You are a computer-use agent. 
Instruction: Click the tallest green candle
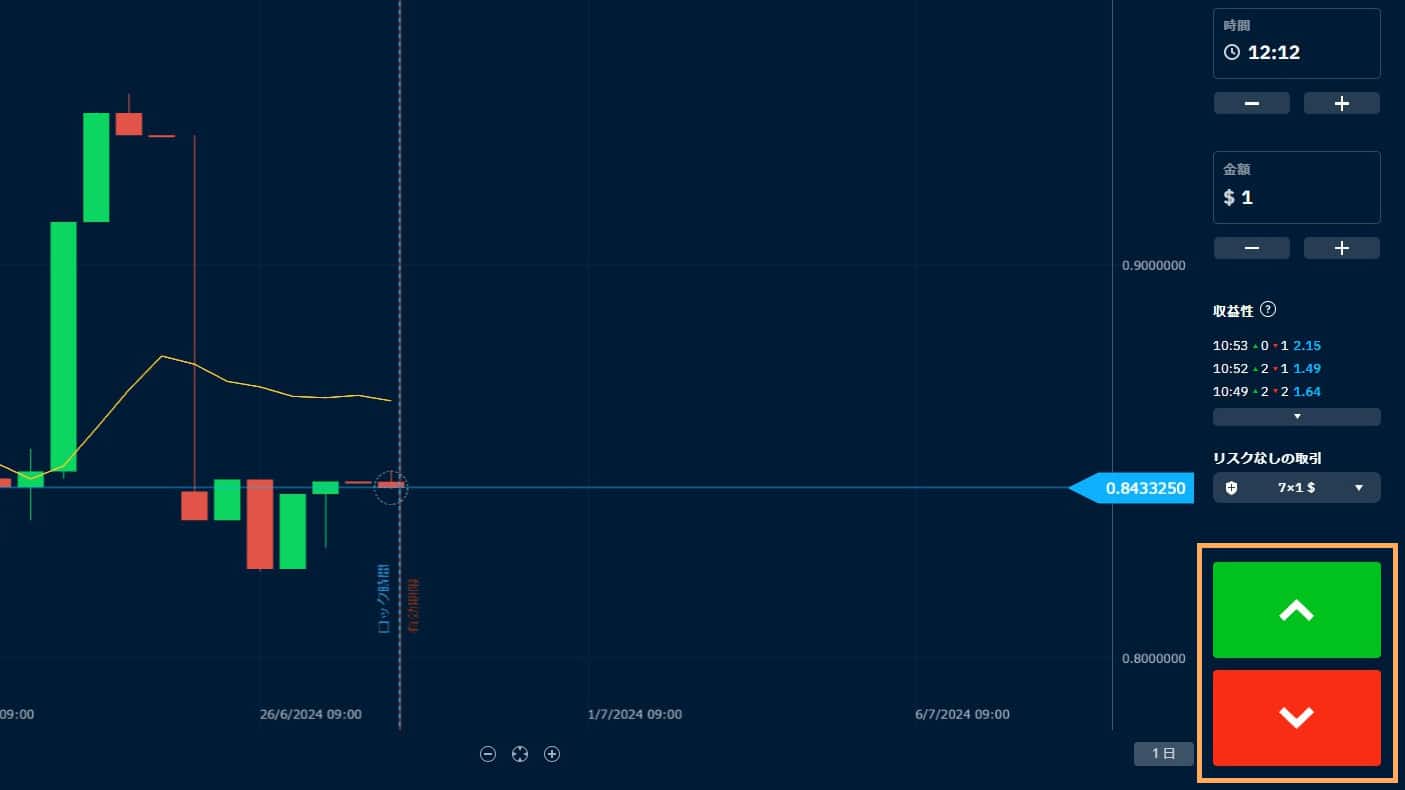64,346
